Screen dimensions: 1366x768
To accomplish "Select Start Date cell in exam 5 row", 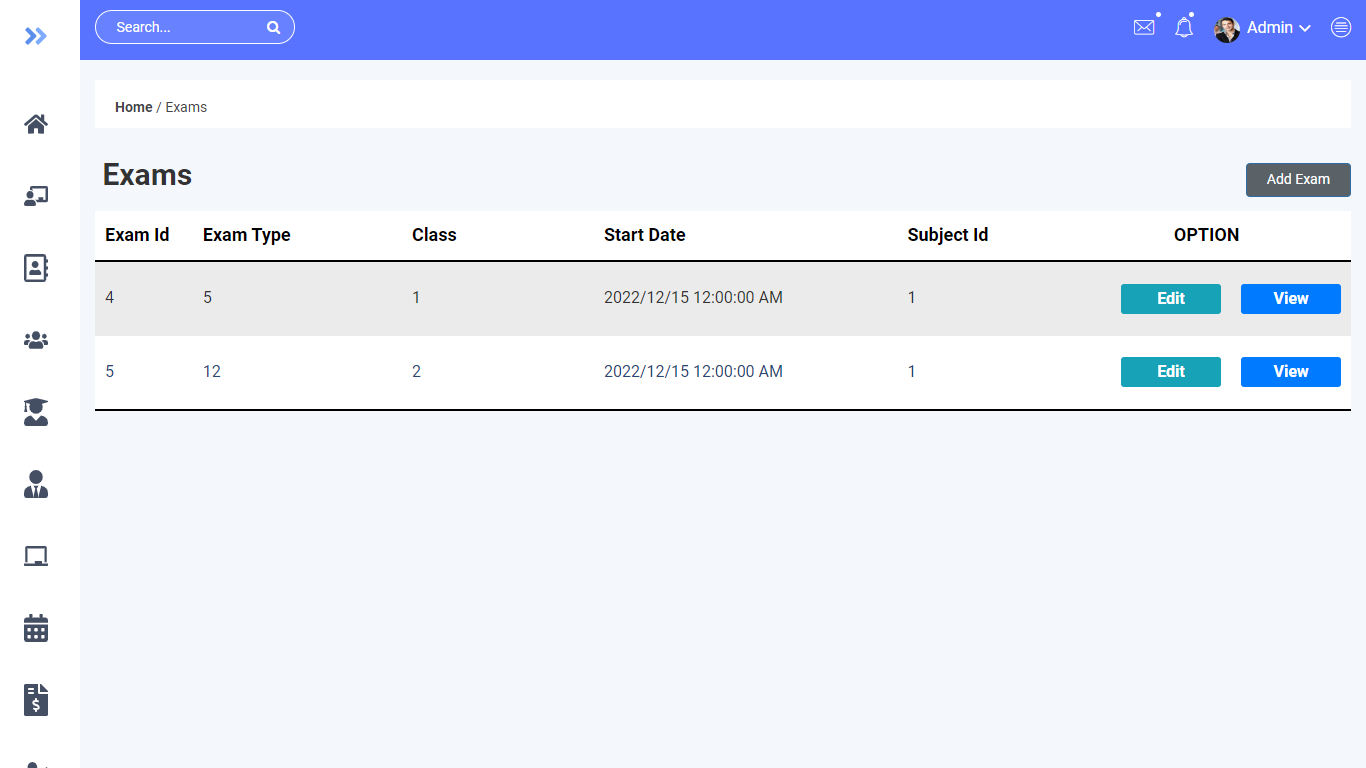I will coord(693,372).
